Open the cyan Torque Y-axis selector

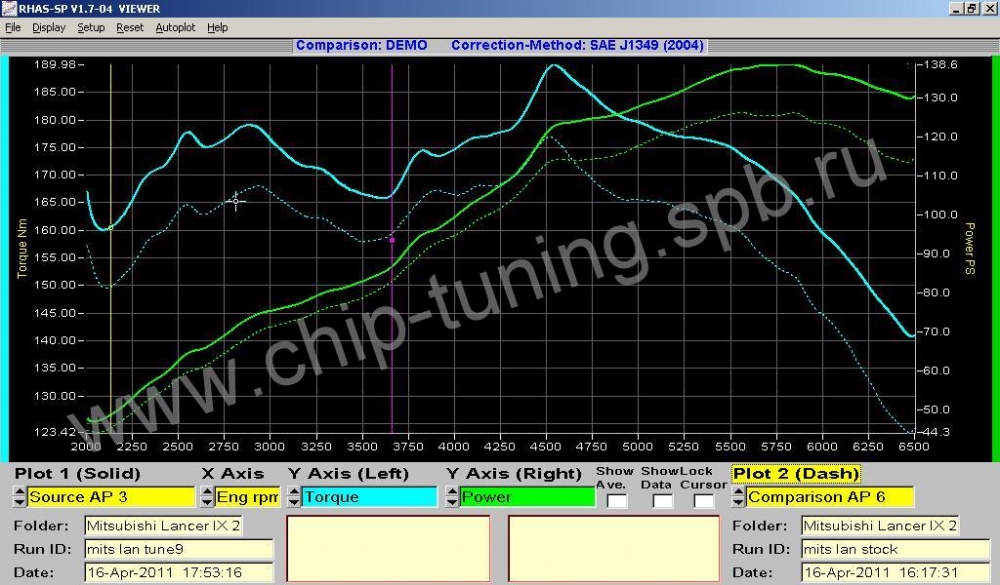click(x=370, y=497)
